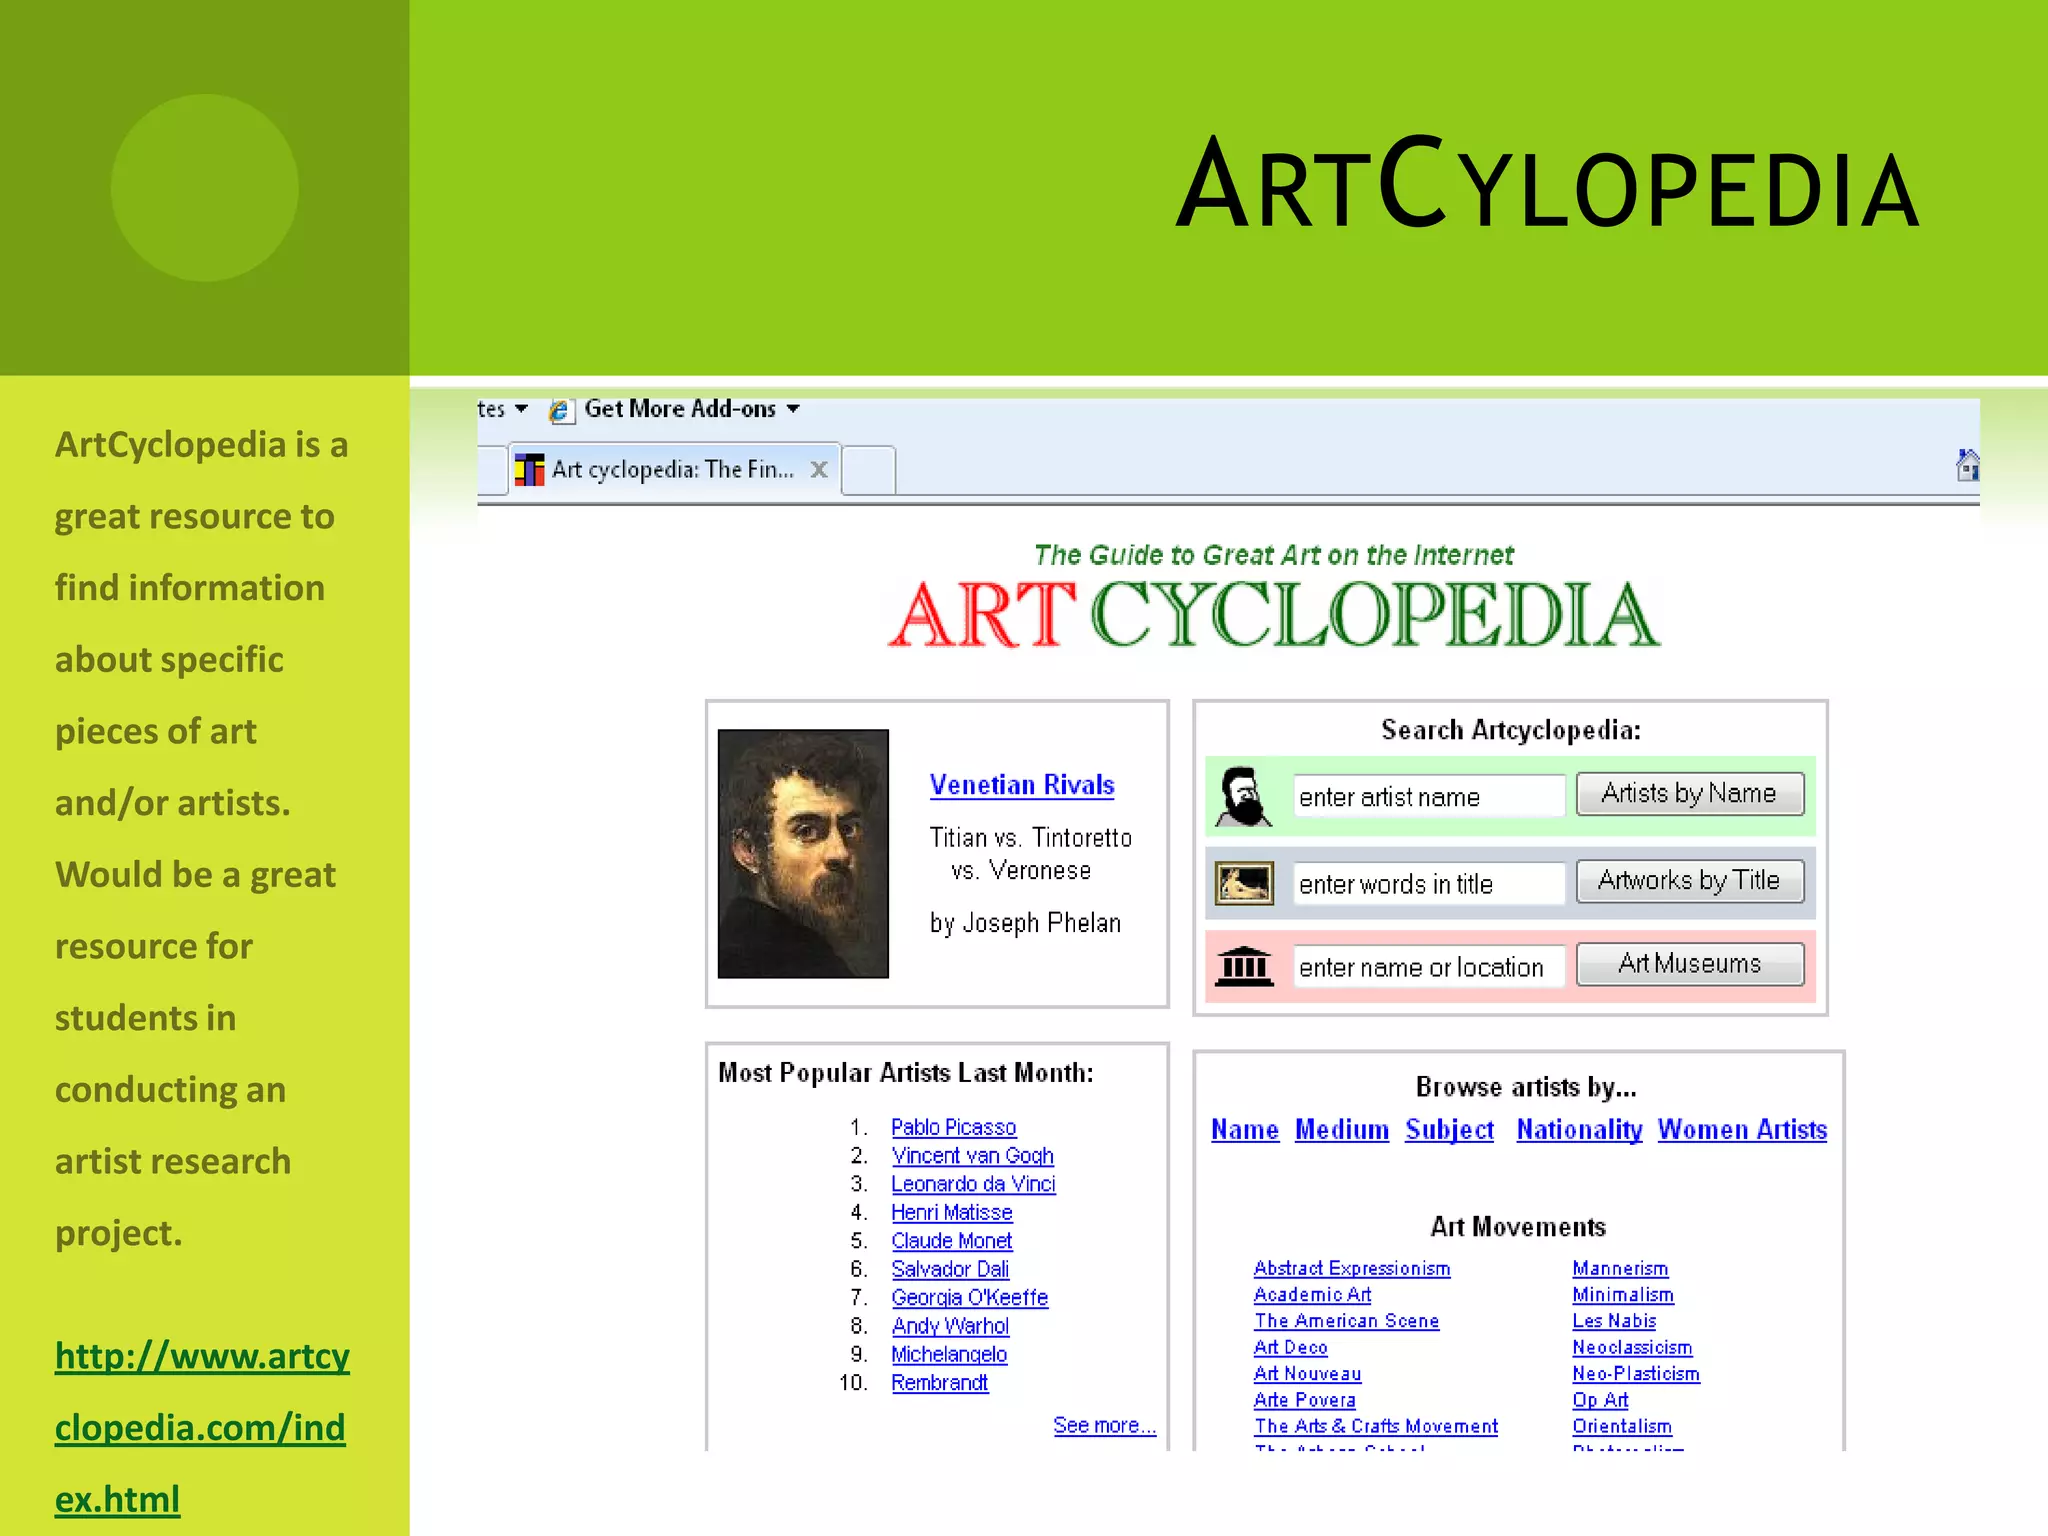Click the 'enter words in title' field
Image resolution: width=2048 pixels, height=1536 pixels.
click(1429, 884)
